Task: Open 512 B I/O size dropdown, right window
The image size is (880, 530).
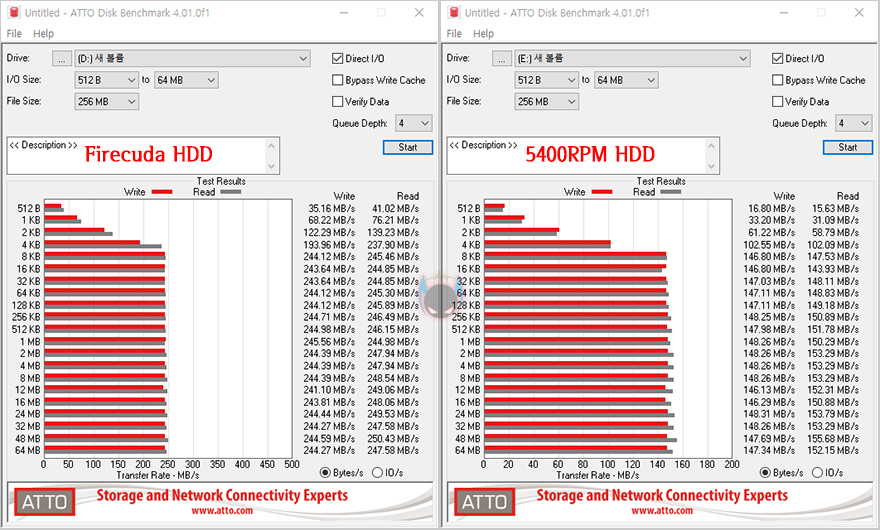Action: 547,80
